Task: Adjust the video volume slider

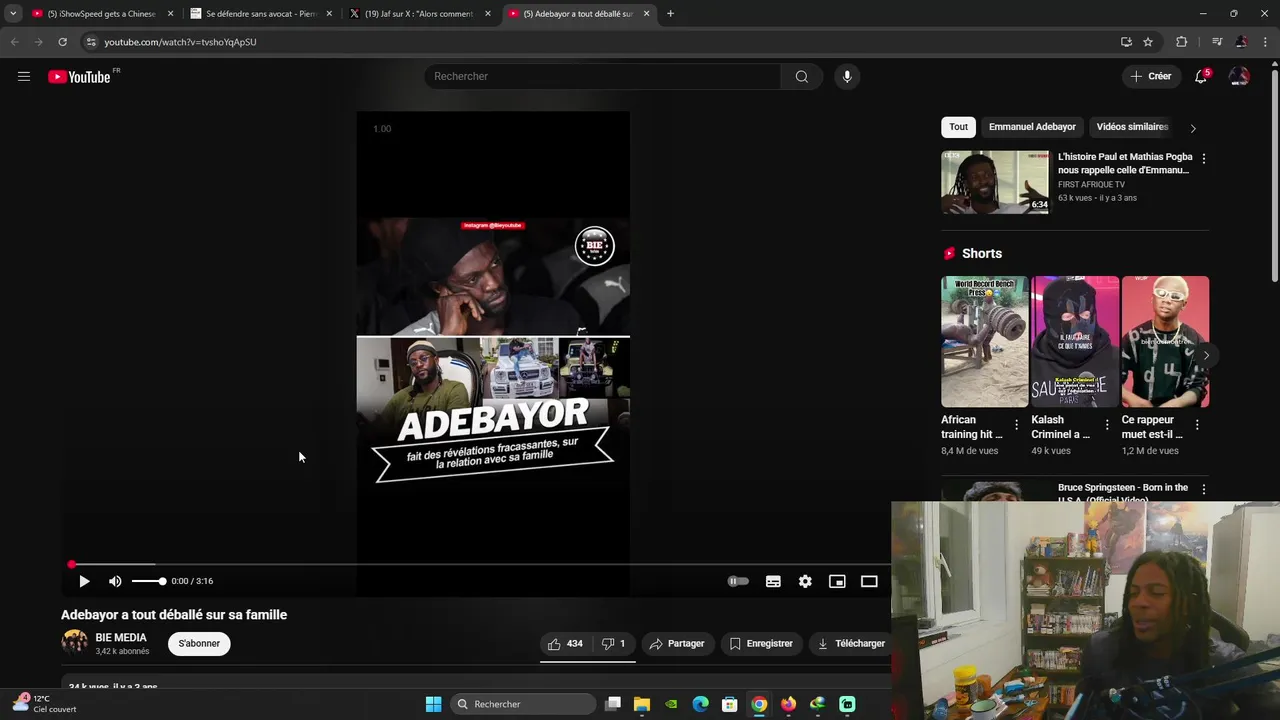Action: [x=148, y=581]
